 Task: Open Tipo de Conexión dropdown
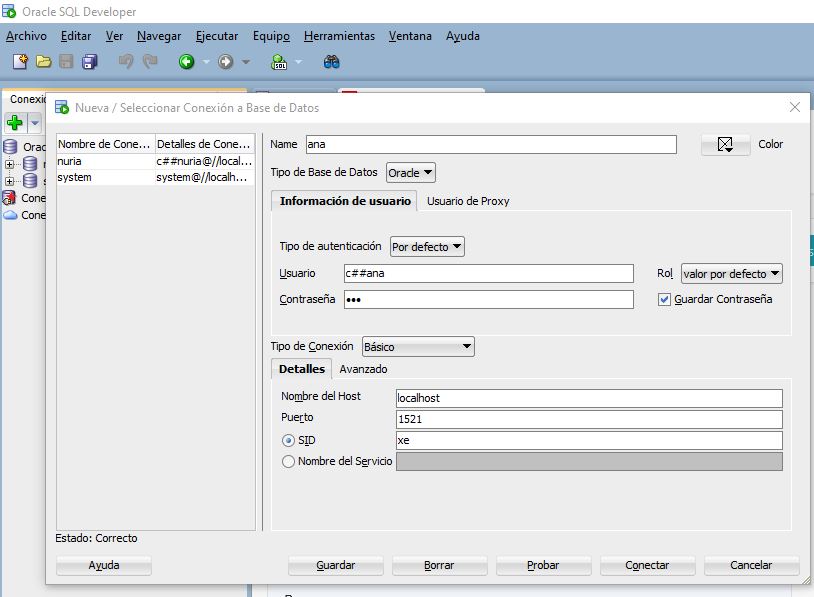click(418, 346)
